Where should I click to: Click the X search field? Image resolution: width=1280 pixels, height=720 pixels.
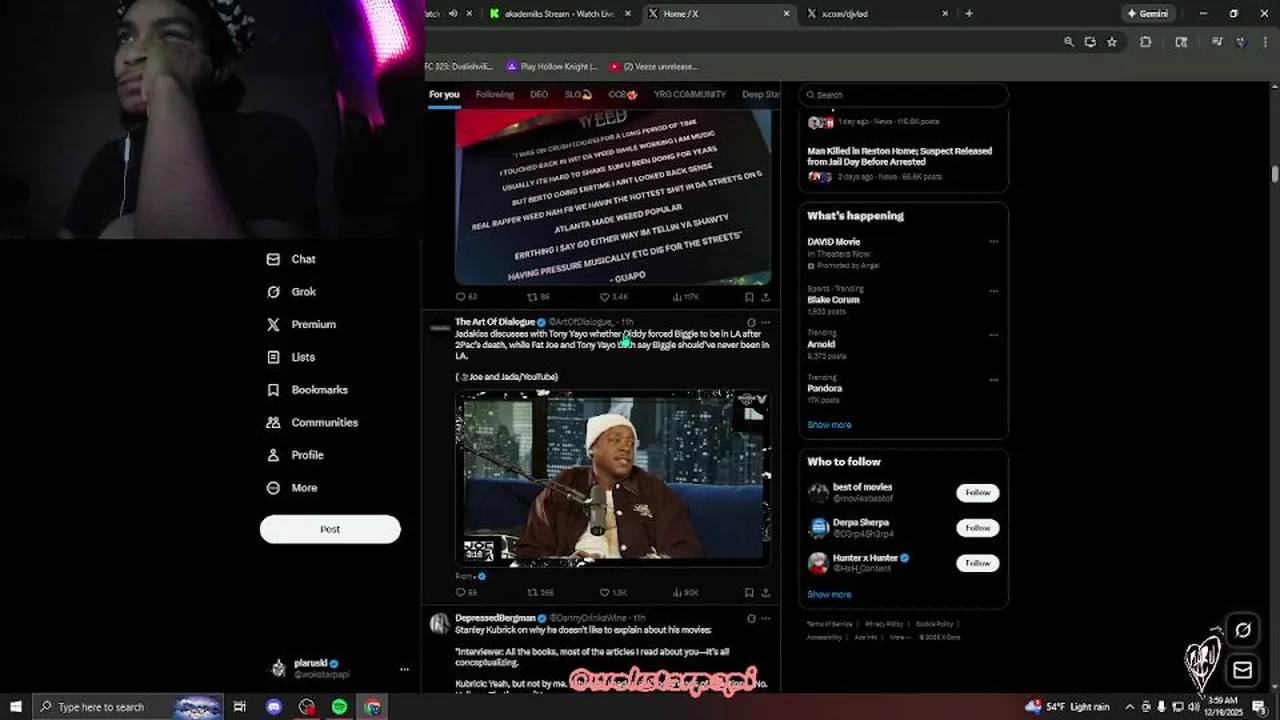[904, 95]
